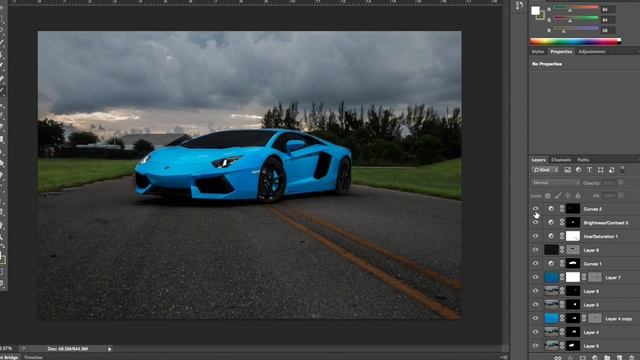Lock all with the padlock icon
The height and width of the screenshot is (360, 640).
coord(578,196)
